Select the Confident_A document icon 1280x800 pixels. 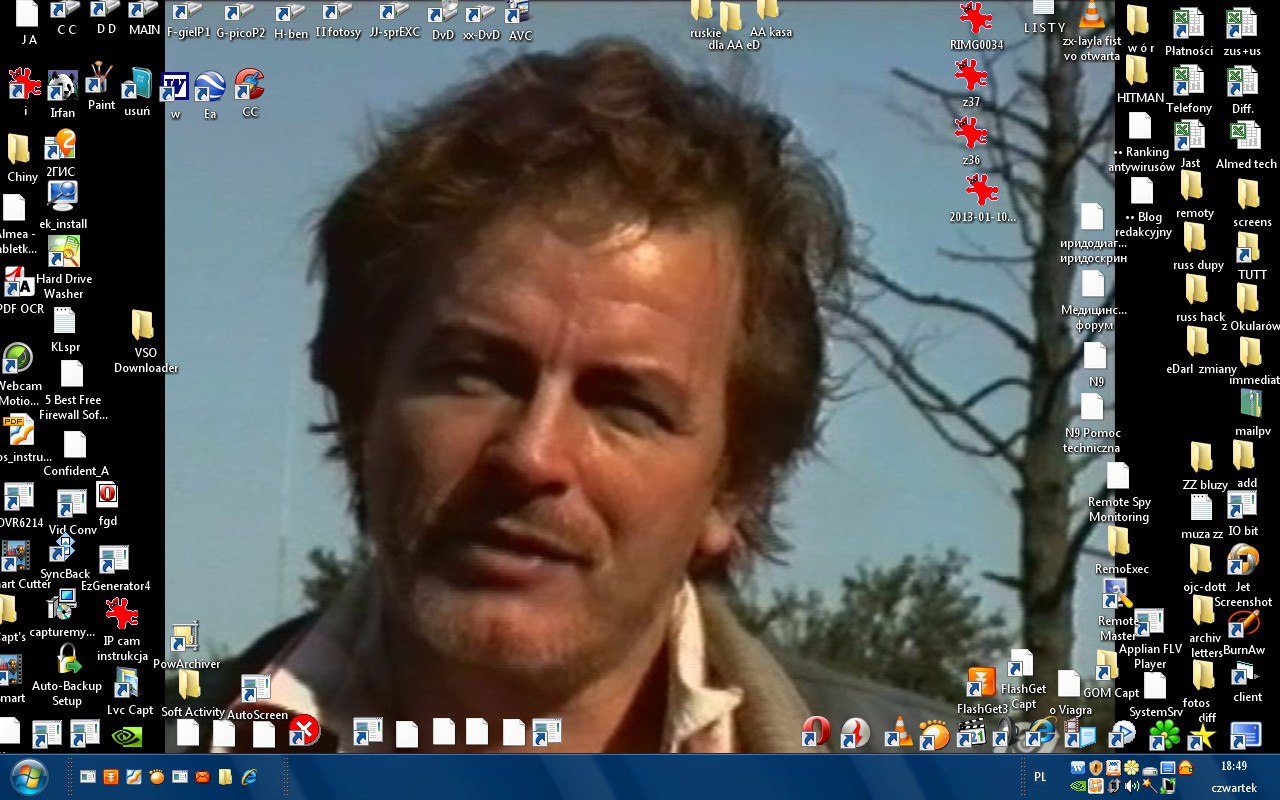(x=75, y=445)
